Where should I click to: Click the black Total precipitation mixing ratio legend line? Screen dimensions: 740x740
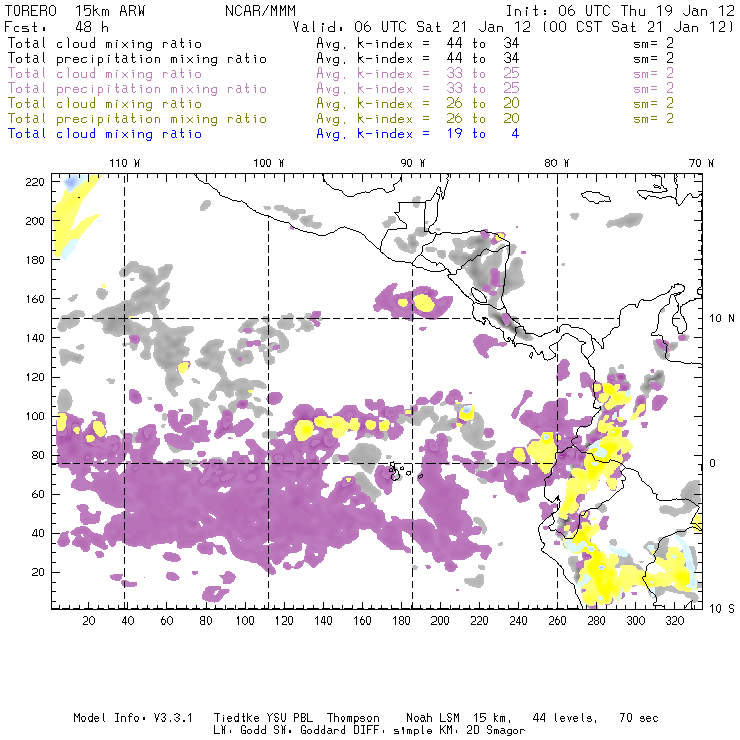pyautogui.click(x=136, y=59)
